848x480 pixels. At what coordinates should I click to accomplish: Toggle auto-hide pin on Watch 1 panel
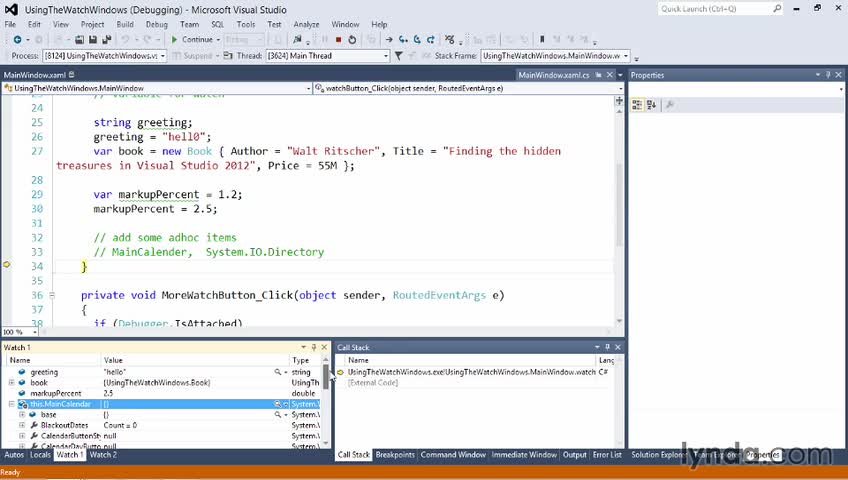click(314, 347)
